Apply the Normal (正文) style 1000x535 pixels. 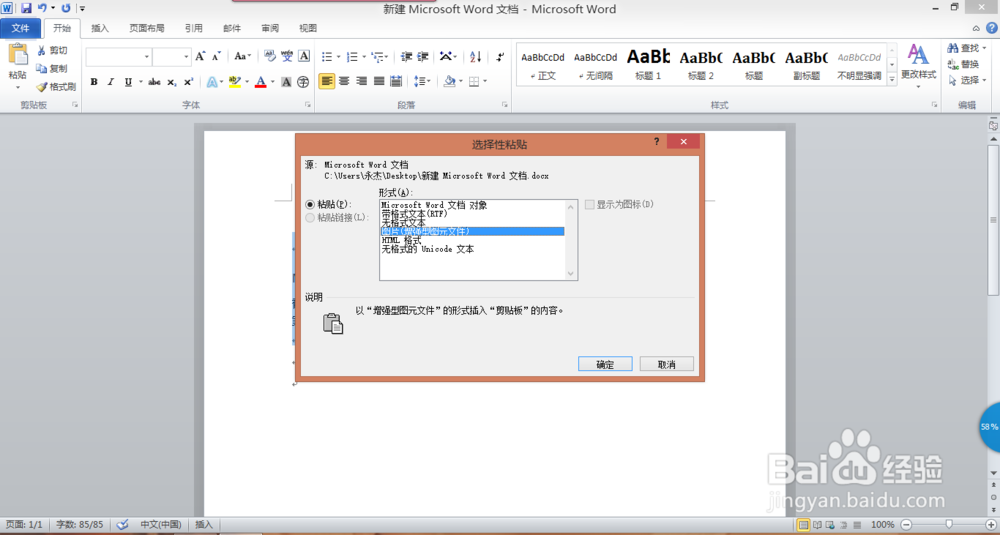(543, 64)
